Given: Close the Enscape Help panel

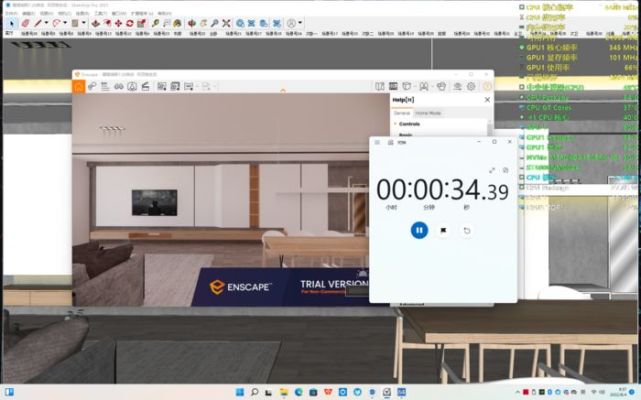Looking at the screenshot, I should [487, 100].
